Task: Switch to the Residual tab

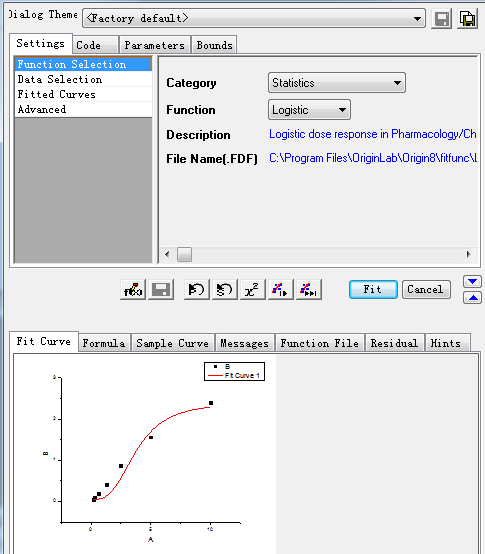Action: (x=394, y=343)
